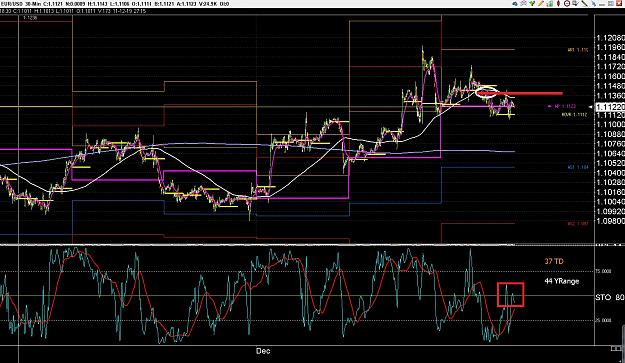The height and width of the screenshot is (363, 625).
Task: Click the blue S1 pivot level label
Action: (578, 167)
